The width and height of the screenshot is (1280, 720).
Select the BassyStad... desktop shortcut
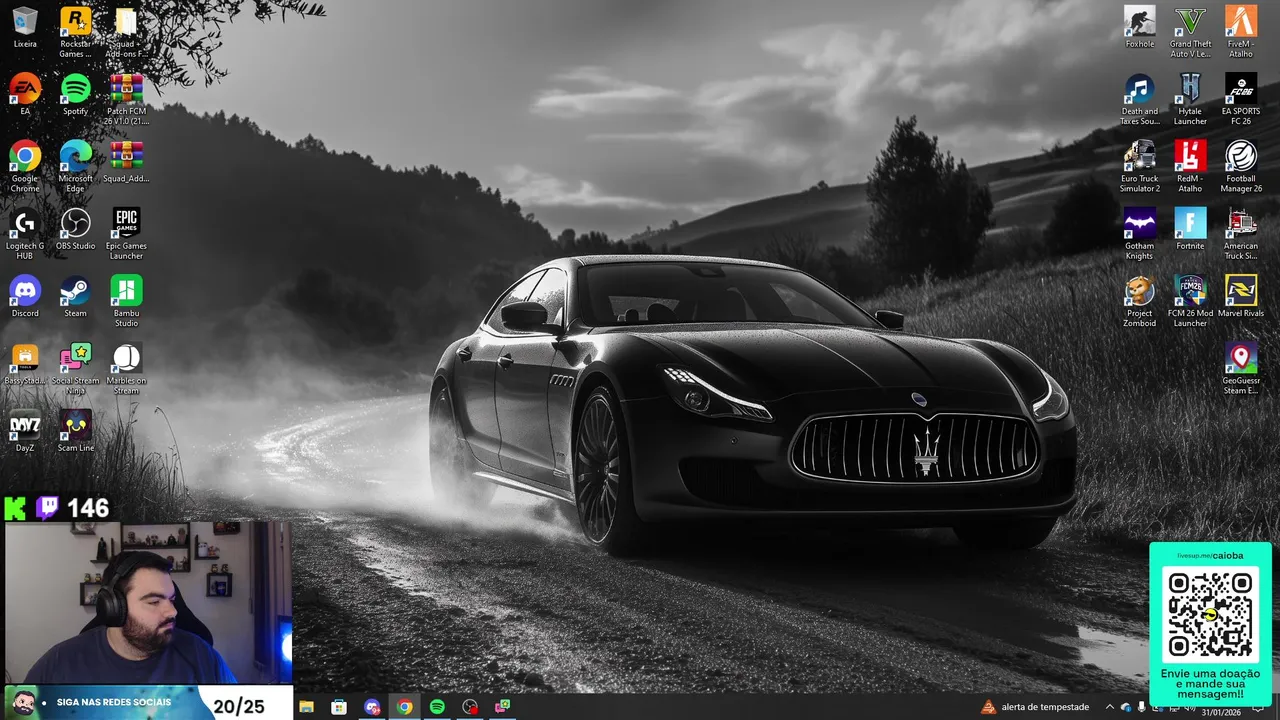tap(25, 364)
